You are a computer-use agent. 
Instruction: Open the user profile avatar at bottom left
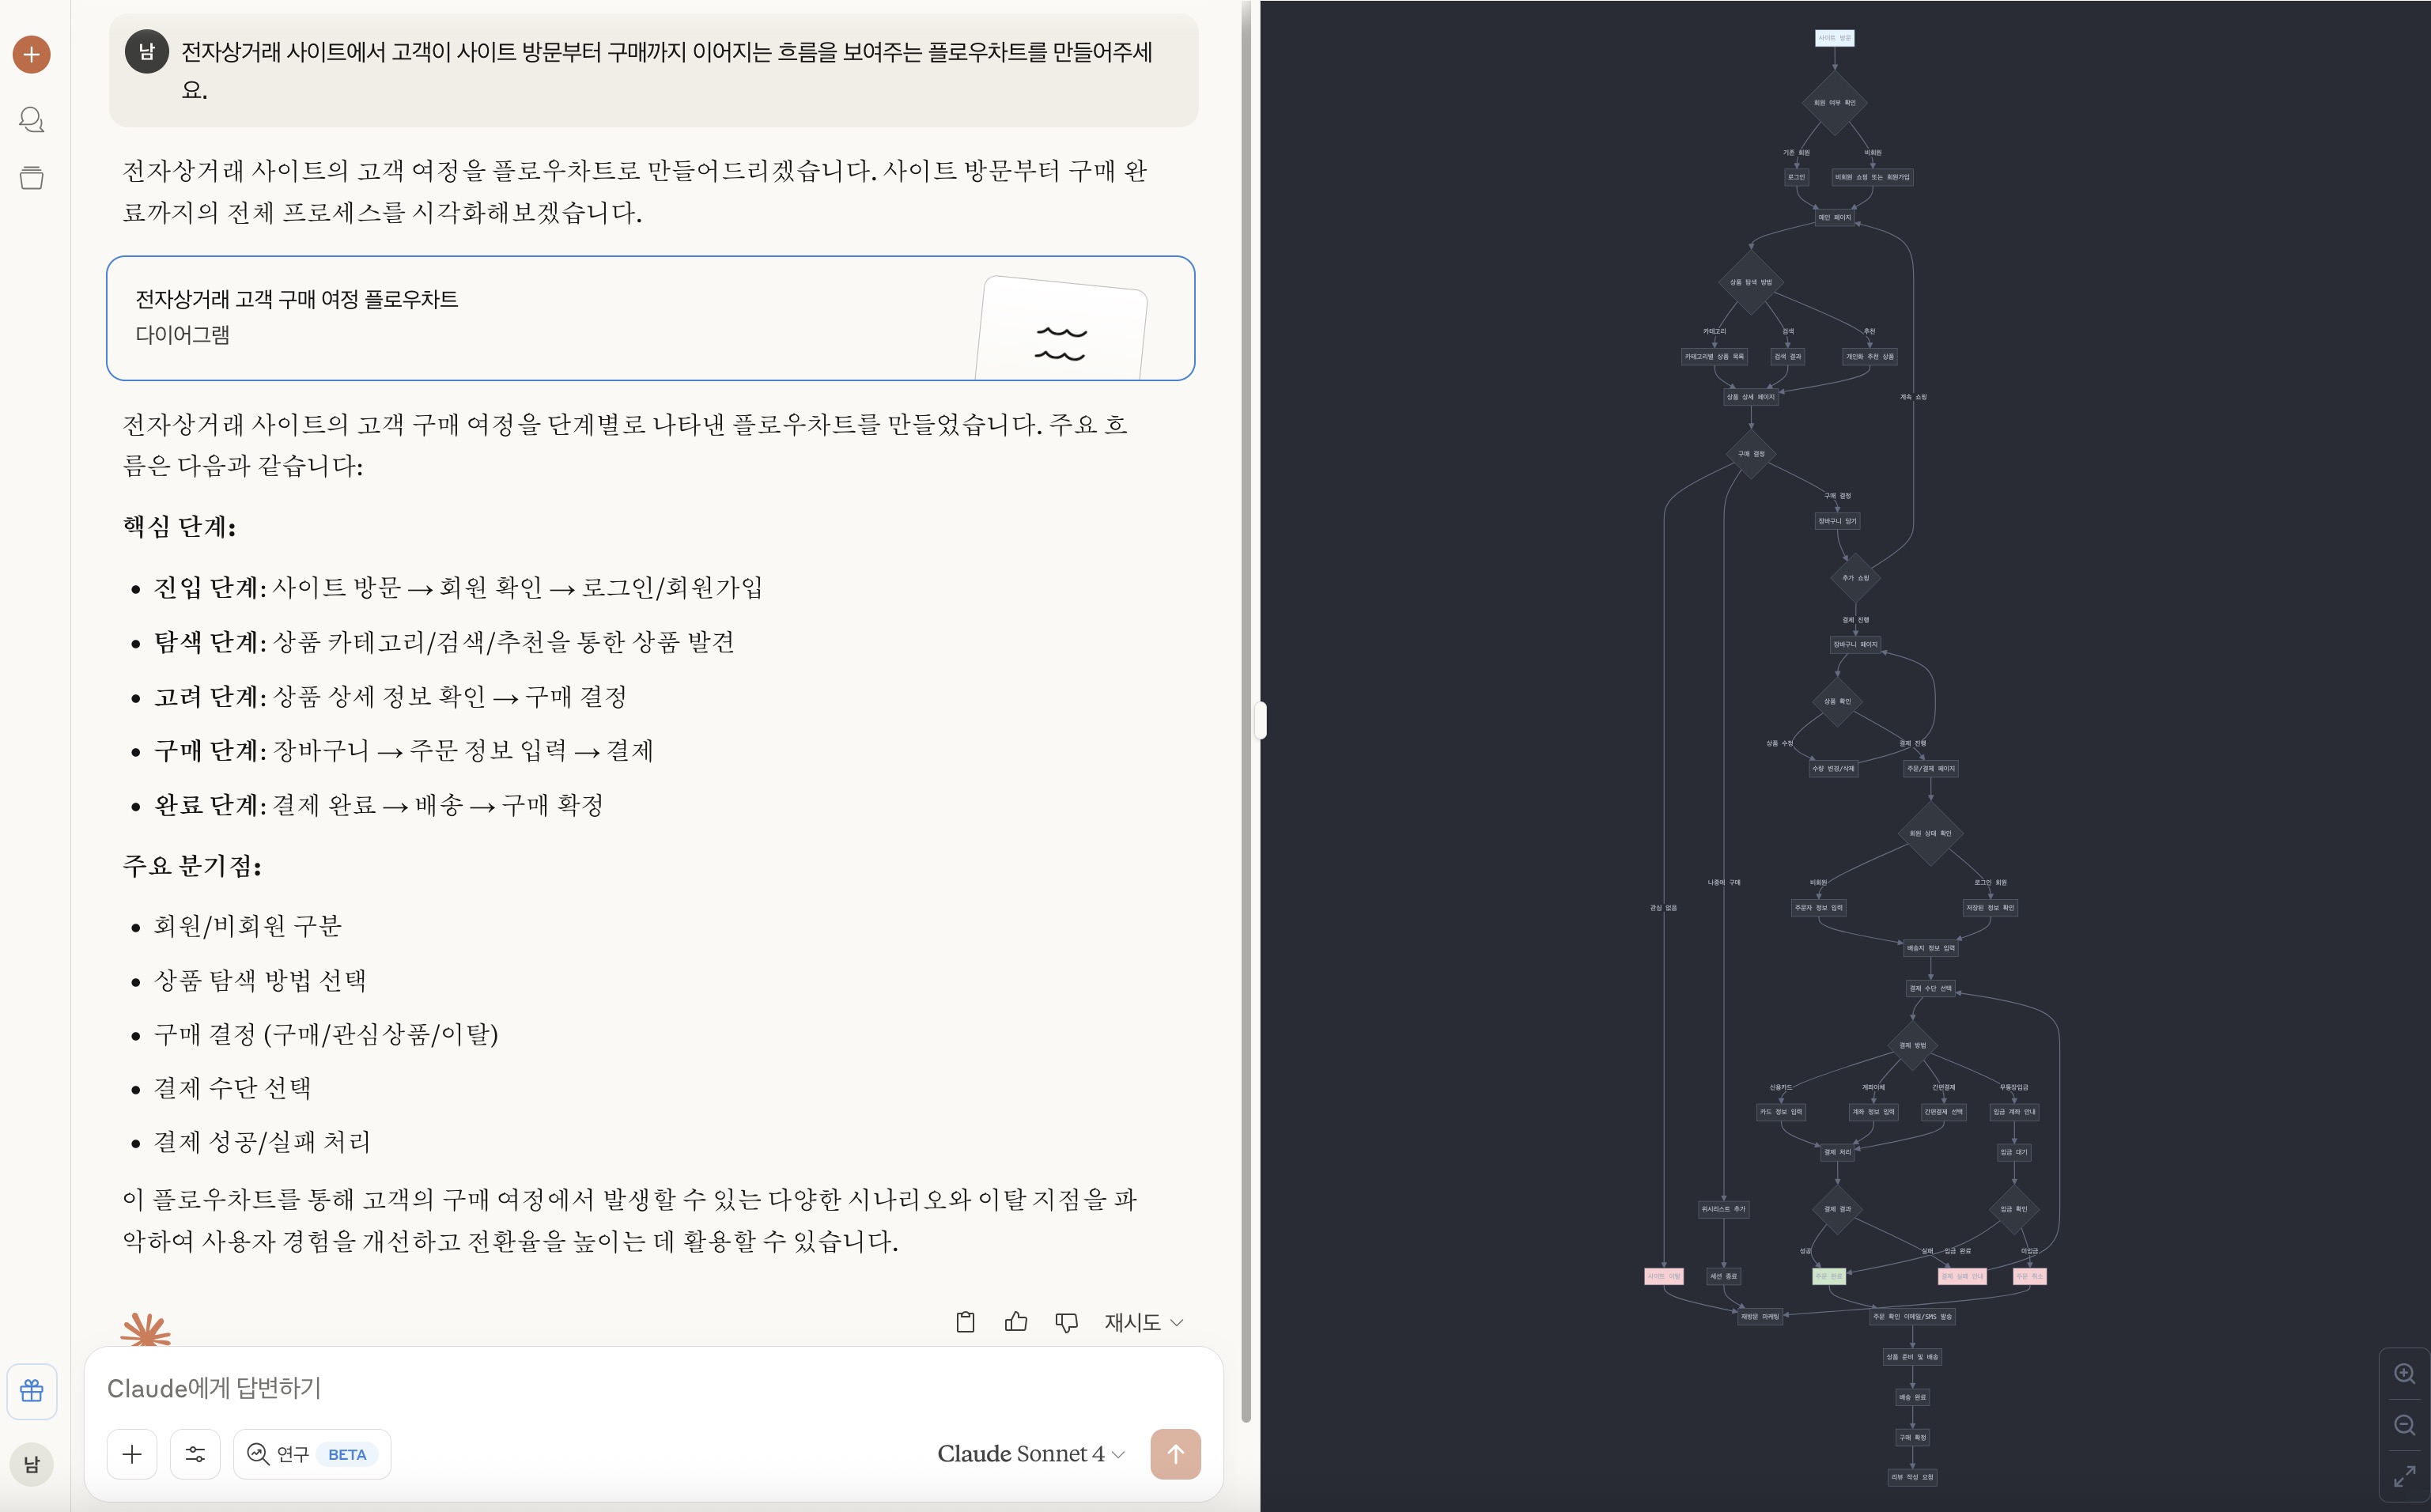pyautogui.click(x=31, y=1465)
